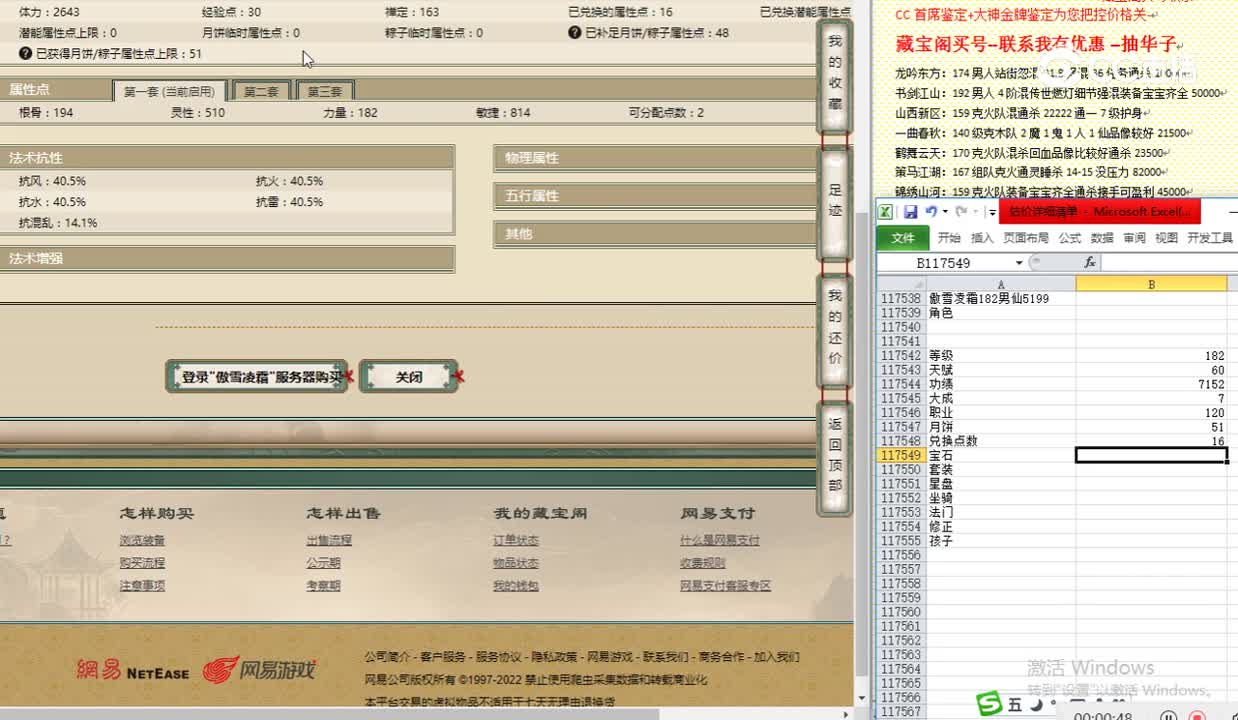
Task: Click the green Sogou input method icon
Action: [x=990, y=704]
